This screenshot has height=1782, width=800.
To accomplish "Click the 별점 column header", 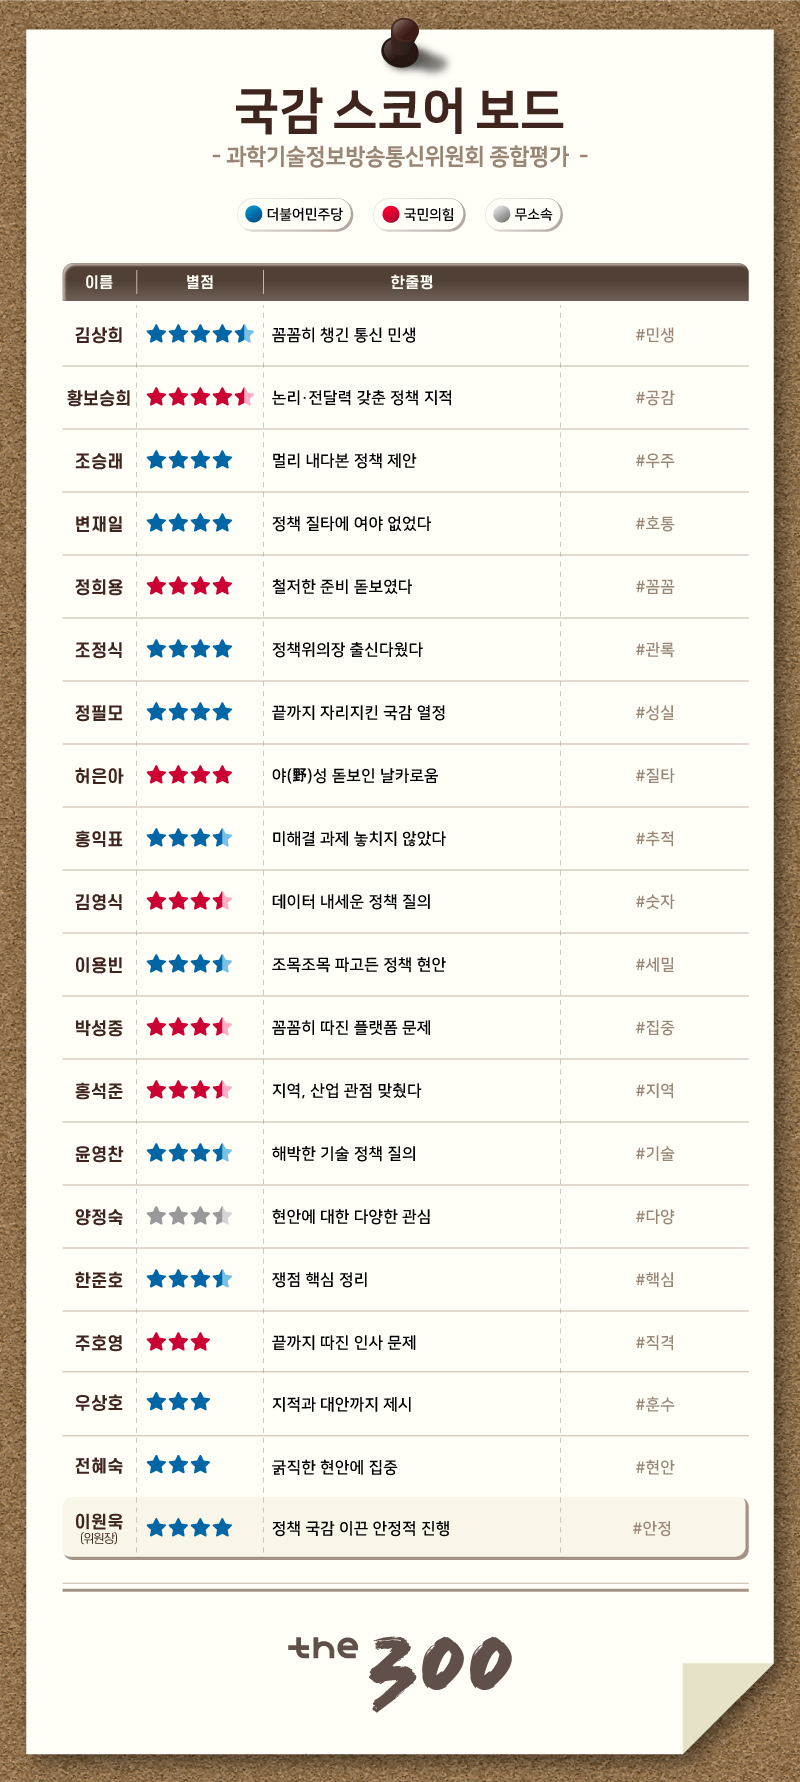I will [200, 282].
